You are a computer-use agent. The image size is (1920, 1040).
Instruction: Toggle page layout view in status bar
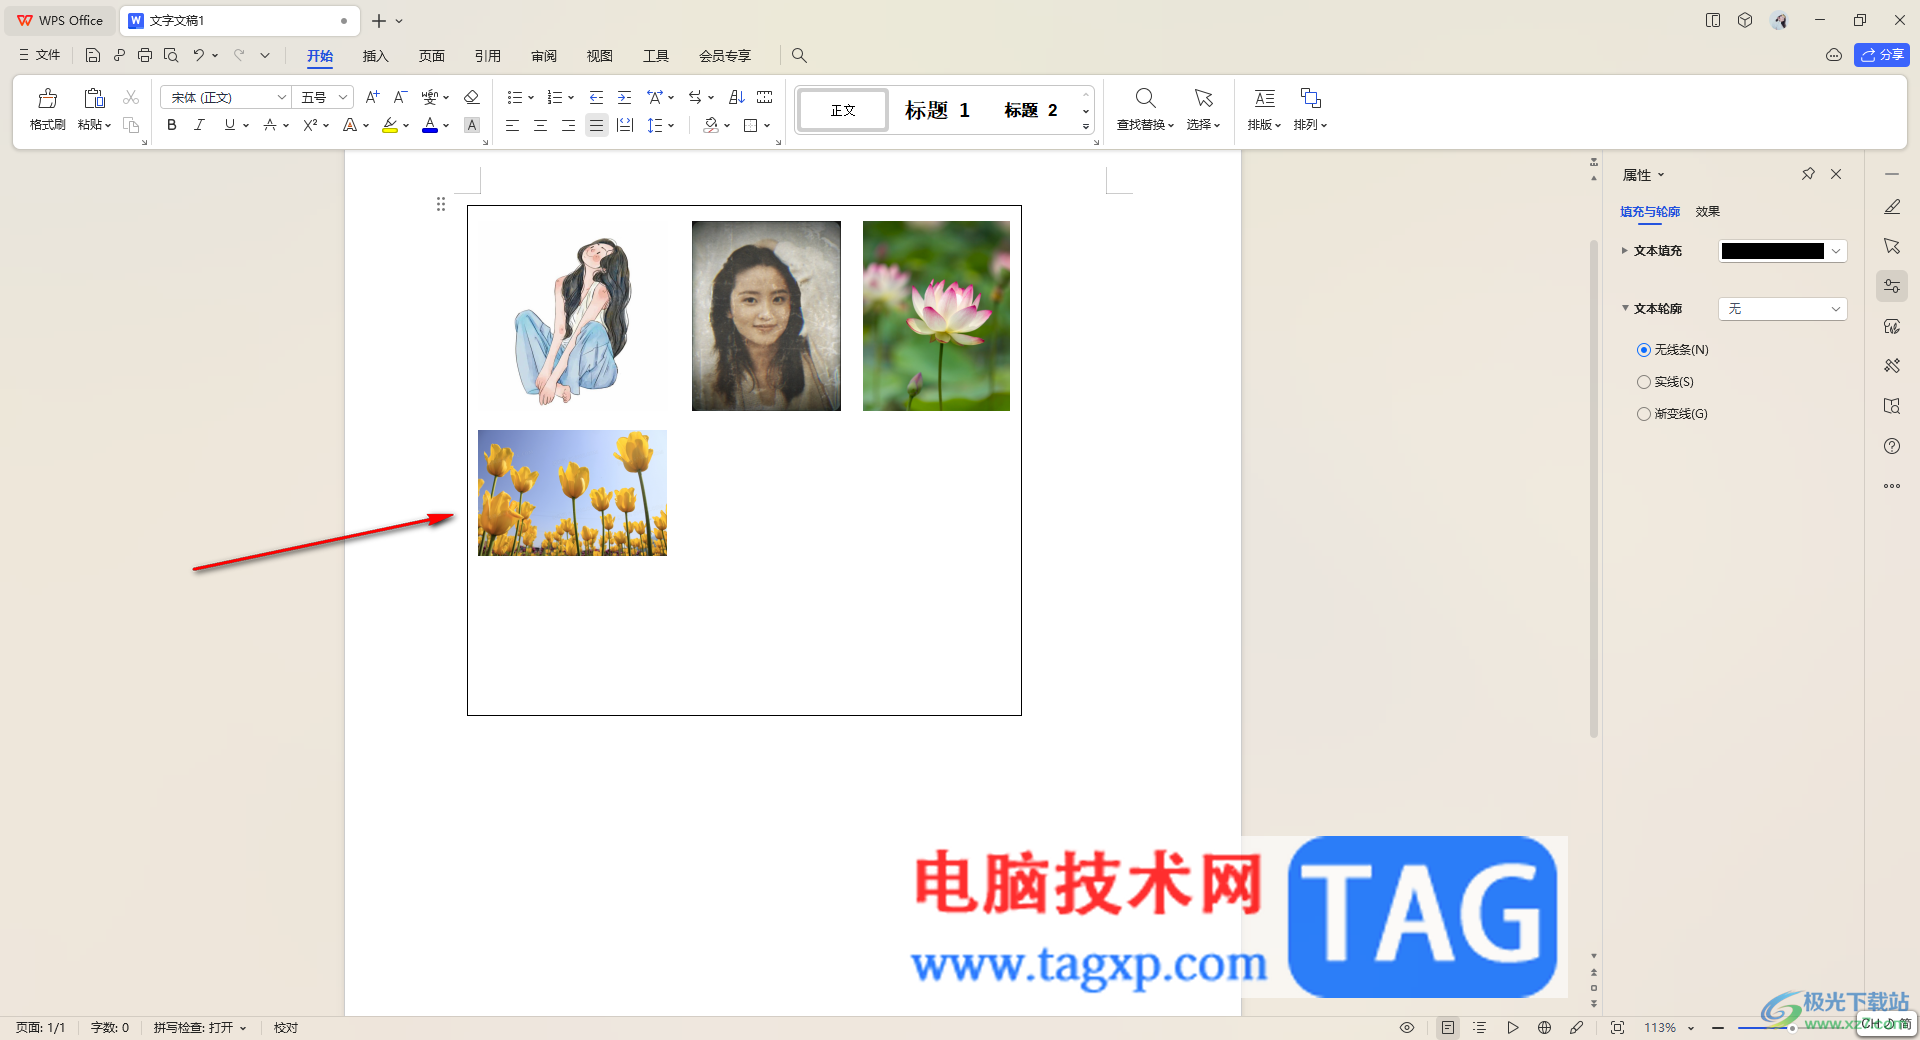point(1447,1027)
